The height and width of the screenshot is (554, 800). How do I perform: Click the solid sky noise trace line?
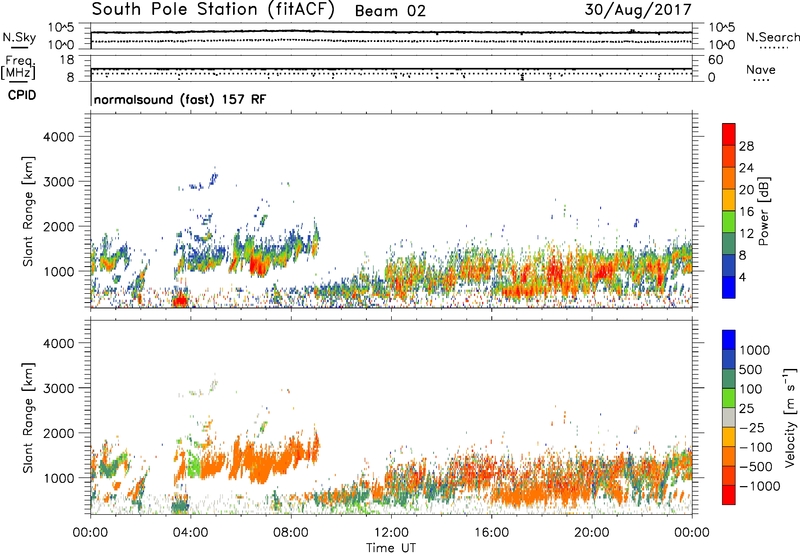391,32
